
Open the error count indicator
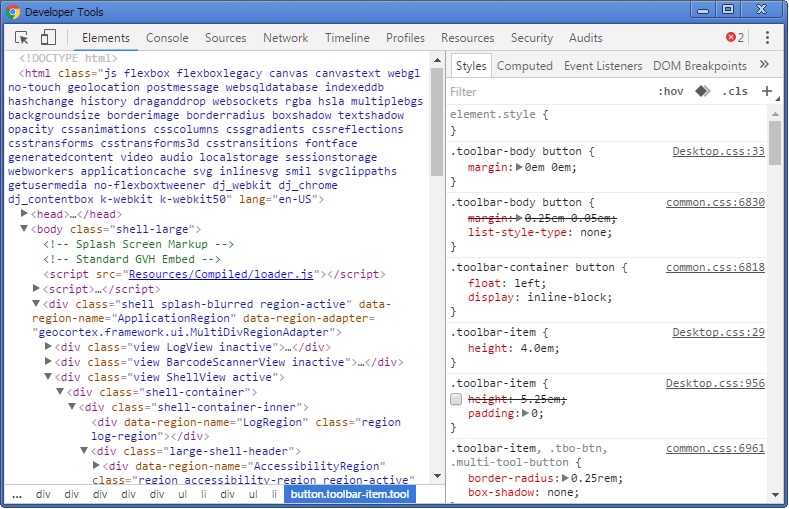coord(735,38)
